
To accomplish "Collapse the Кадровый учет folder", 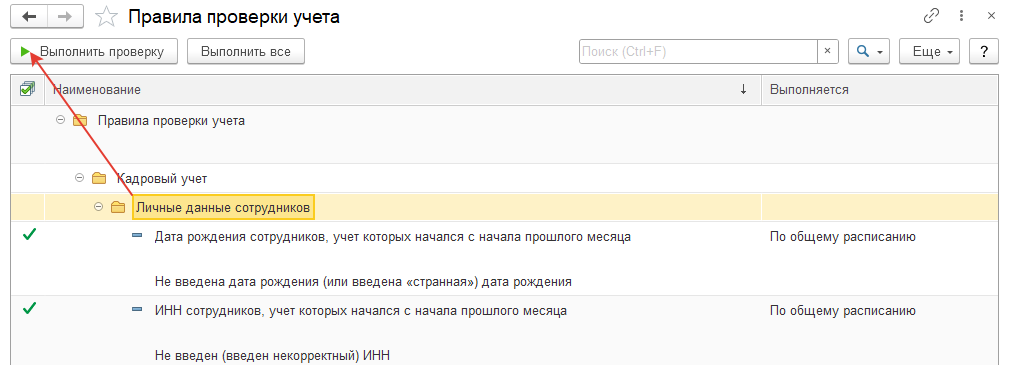I will [80, 177].
